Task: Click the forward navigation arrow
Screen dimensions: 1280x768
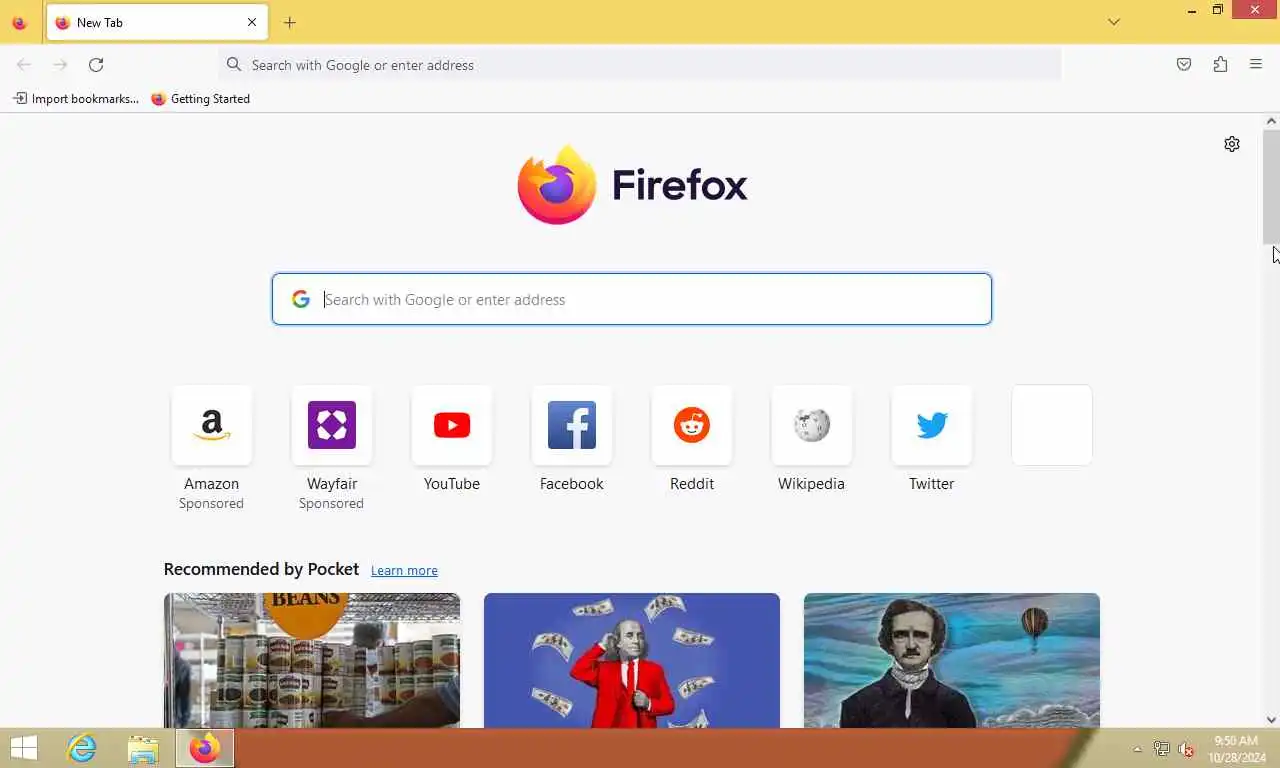Action: [60, 65]
